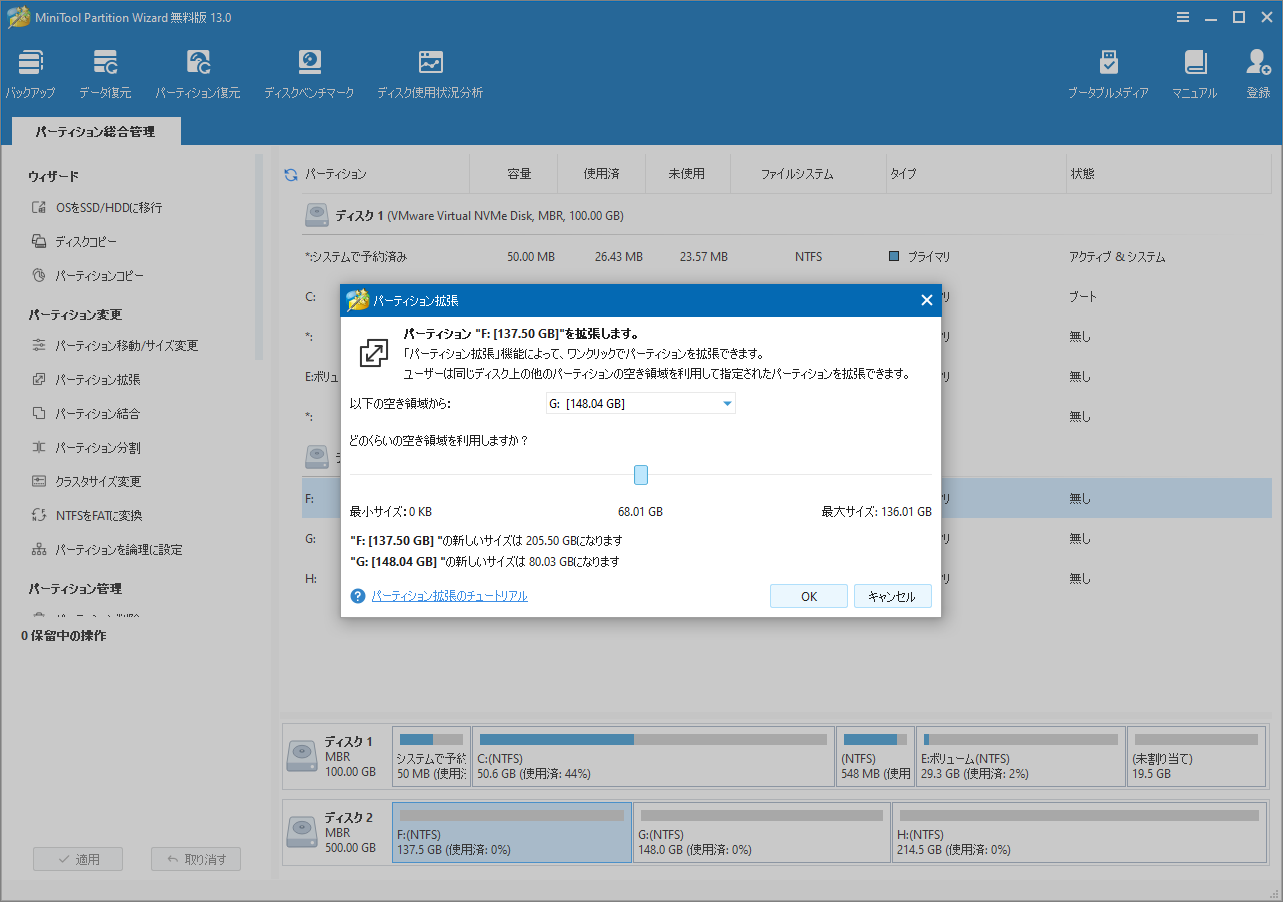1283x902 pixels.
Task: Refresh the partition list using refresh icon
Action: point(291,175)
